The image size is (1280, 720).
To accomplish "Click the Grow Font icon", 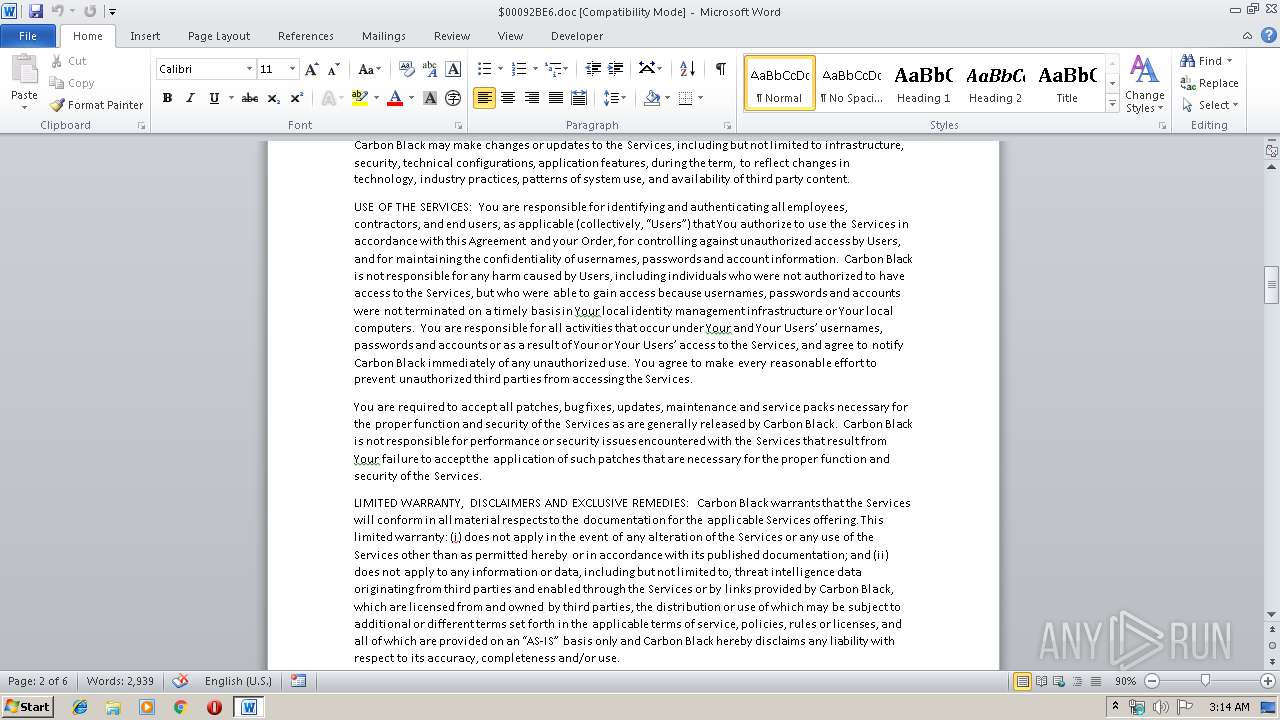I will [x=312, y=69].
